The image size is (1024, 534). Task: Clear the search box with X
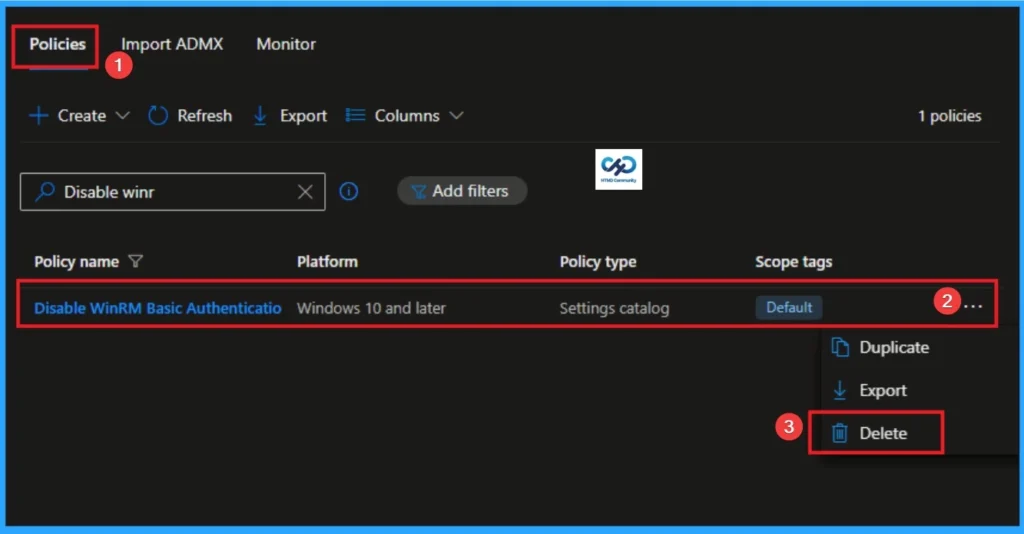coord(305,192)
